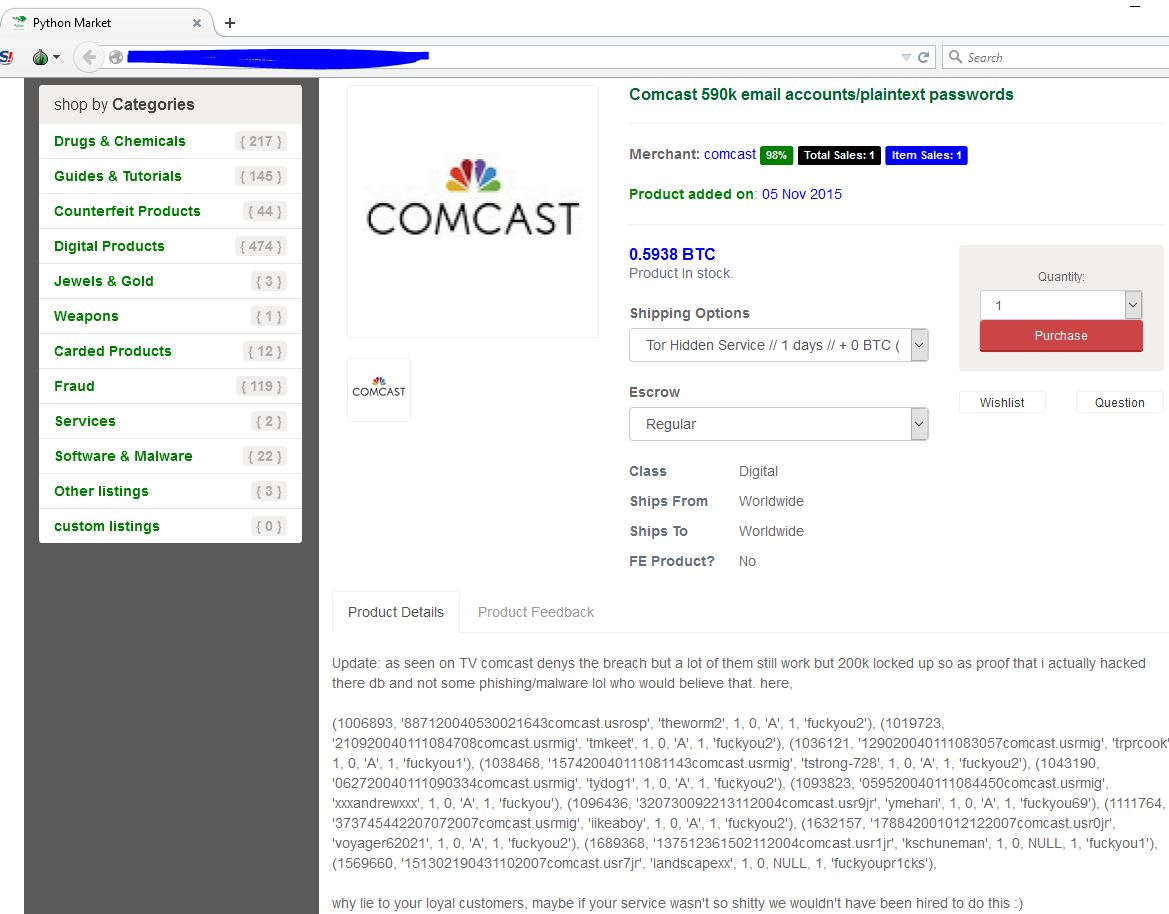Image resolution: width=1169 pixels, height=914 pixels.
Task: Click the Python Market tab favicon
Action: point(19,22)
